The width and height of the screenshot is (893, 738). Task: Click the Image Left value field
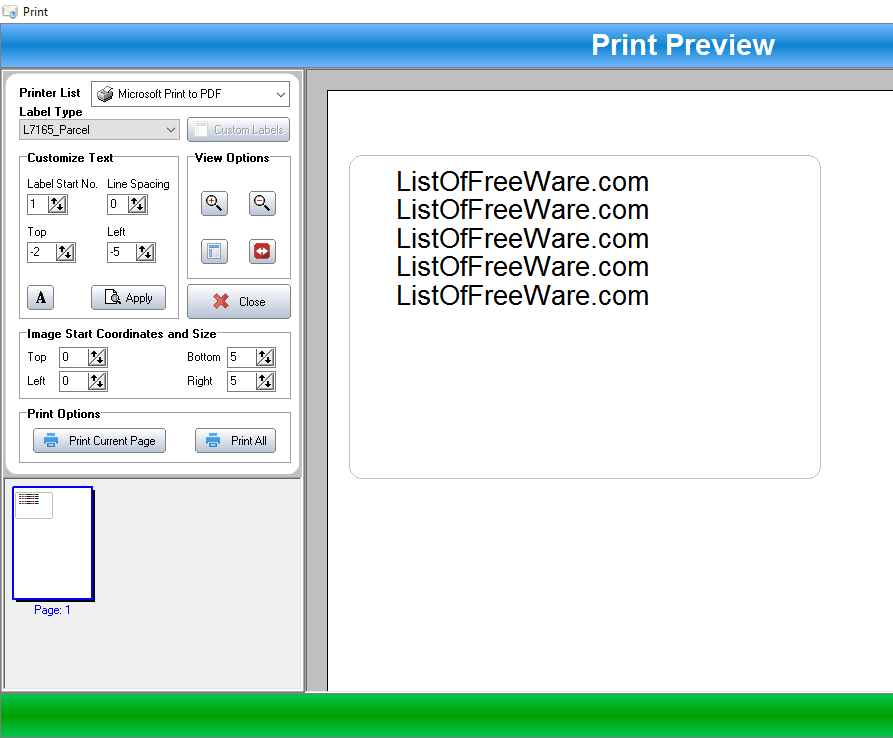coord(74,381)
